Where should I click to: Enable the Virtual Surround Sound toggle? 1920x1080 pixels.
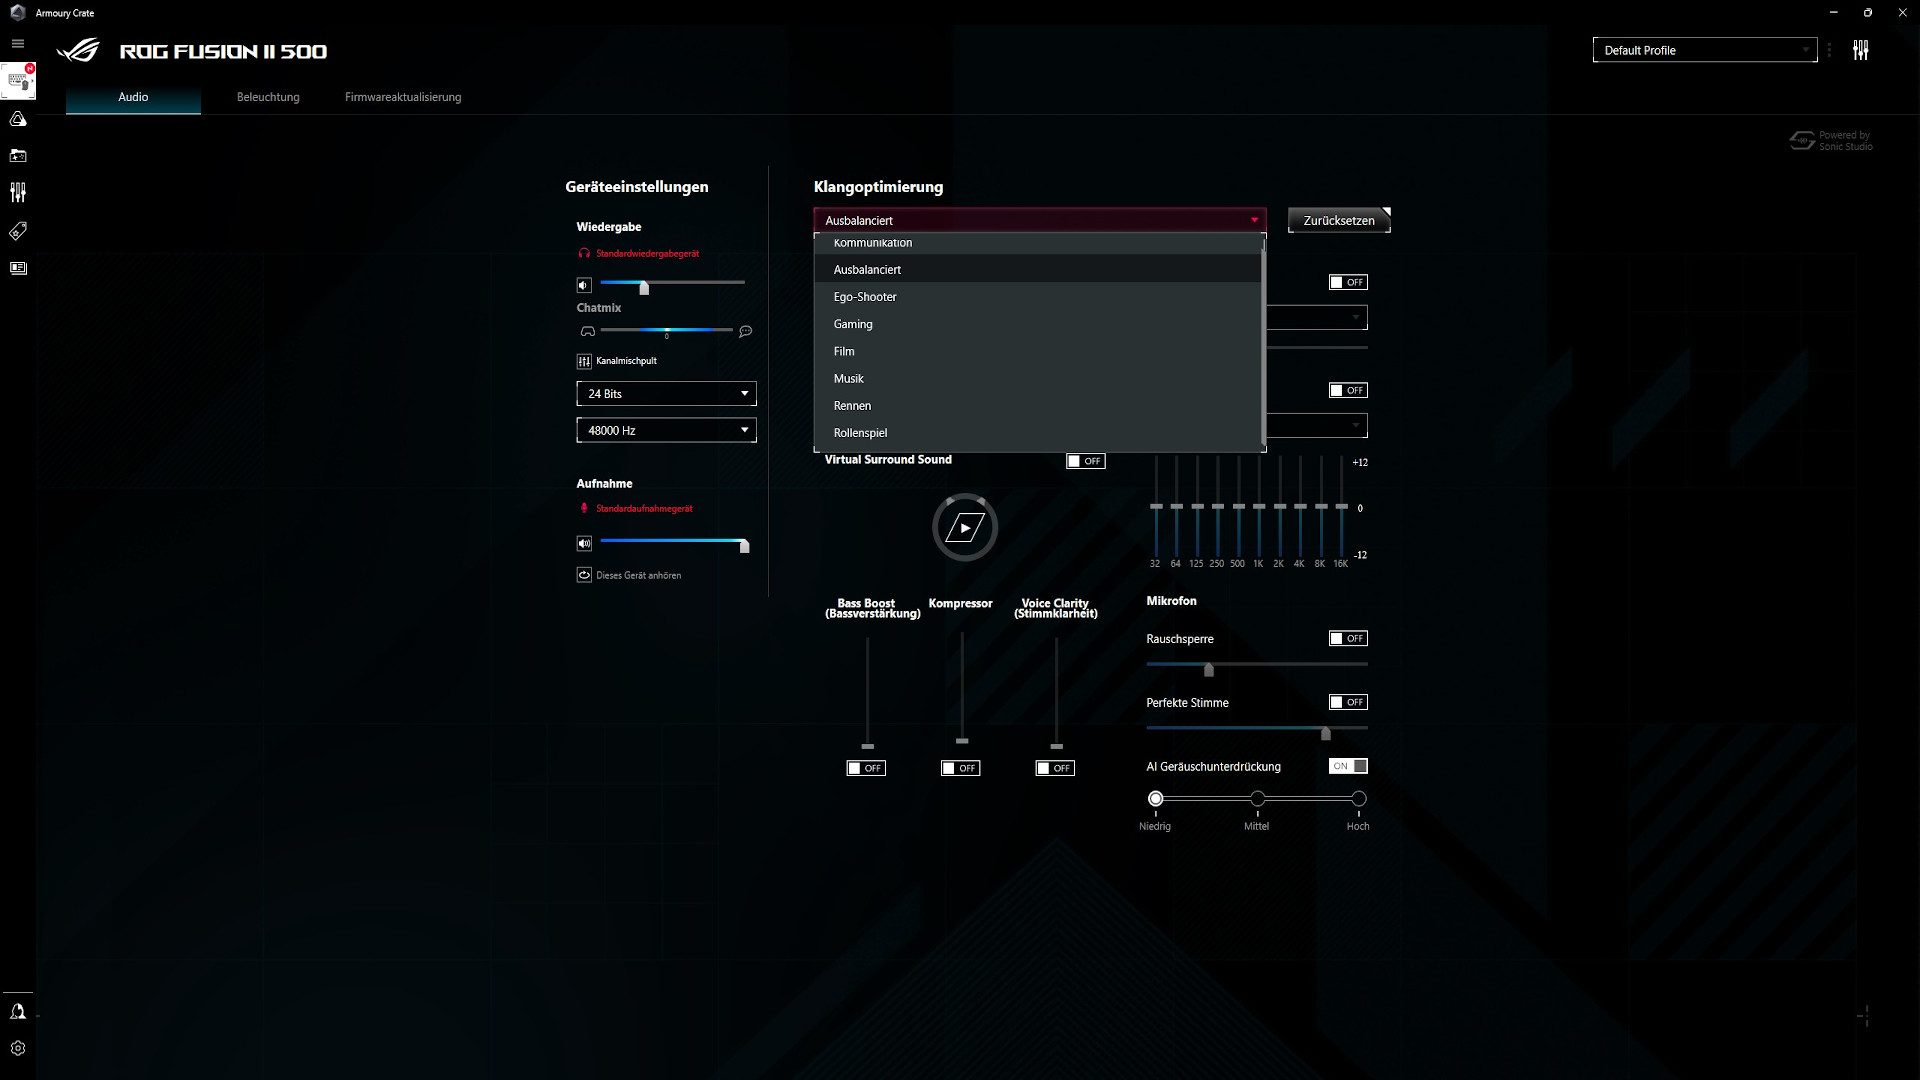(x=1085, y=461)
